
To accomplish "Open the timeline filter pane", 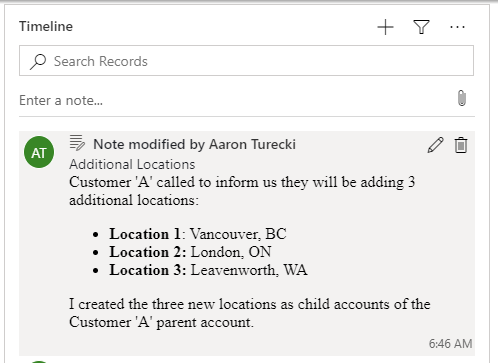I will [x=421, y=27].
